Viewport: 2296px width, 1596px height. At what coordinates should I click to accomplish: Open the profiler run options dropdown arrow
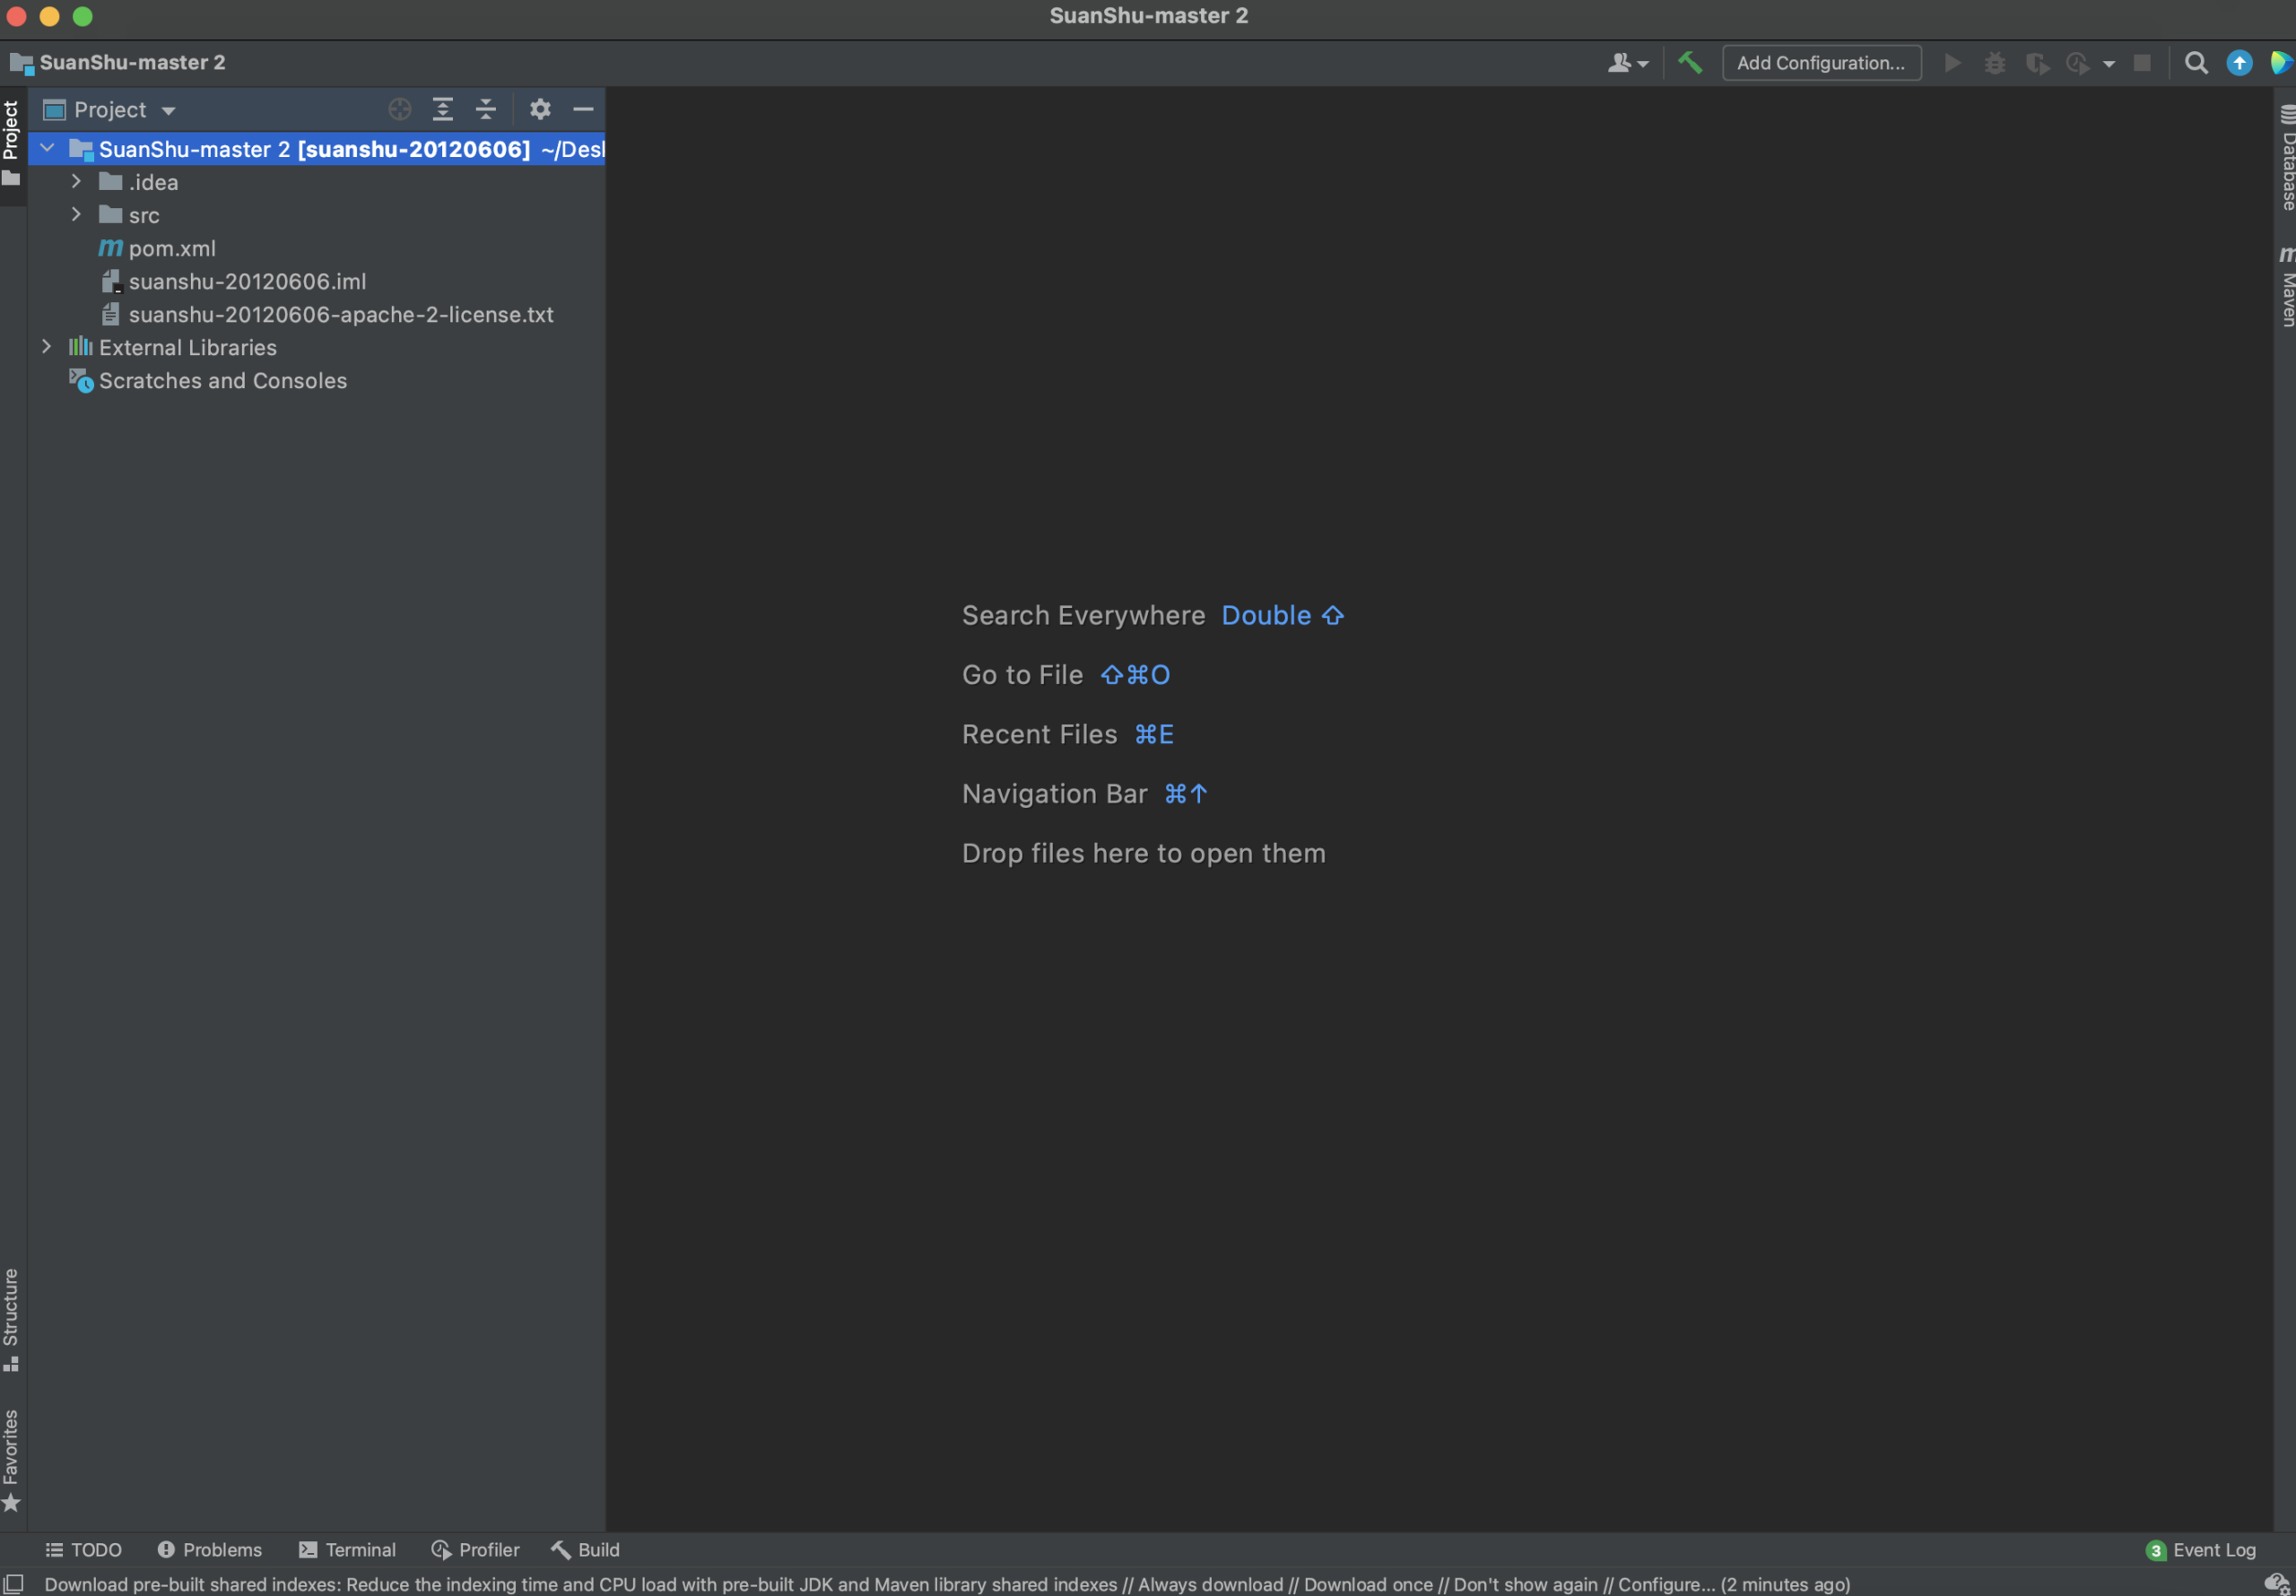(2109, 64)
